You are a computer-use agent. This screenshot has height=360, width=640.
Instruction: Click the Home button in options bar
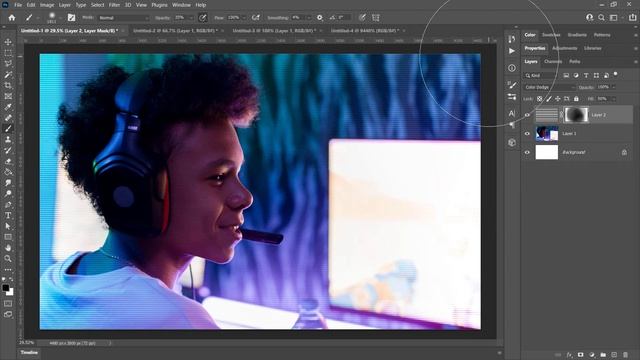(12, 18)
